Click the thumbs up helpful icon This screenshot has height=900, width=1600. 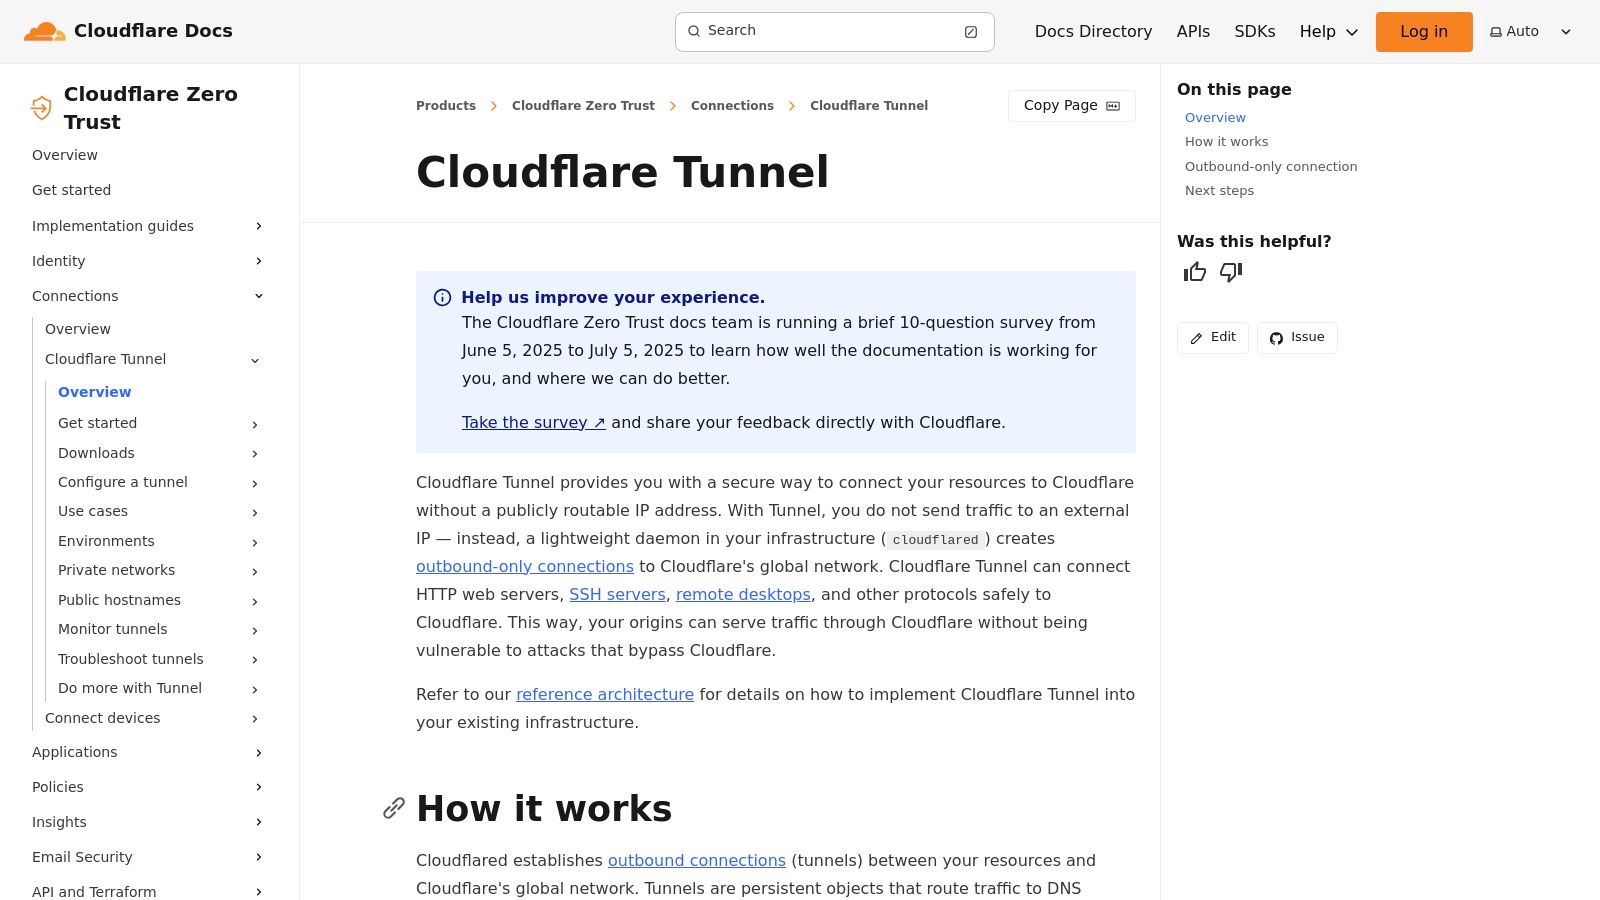(1195, 272)
